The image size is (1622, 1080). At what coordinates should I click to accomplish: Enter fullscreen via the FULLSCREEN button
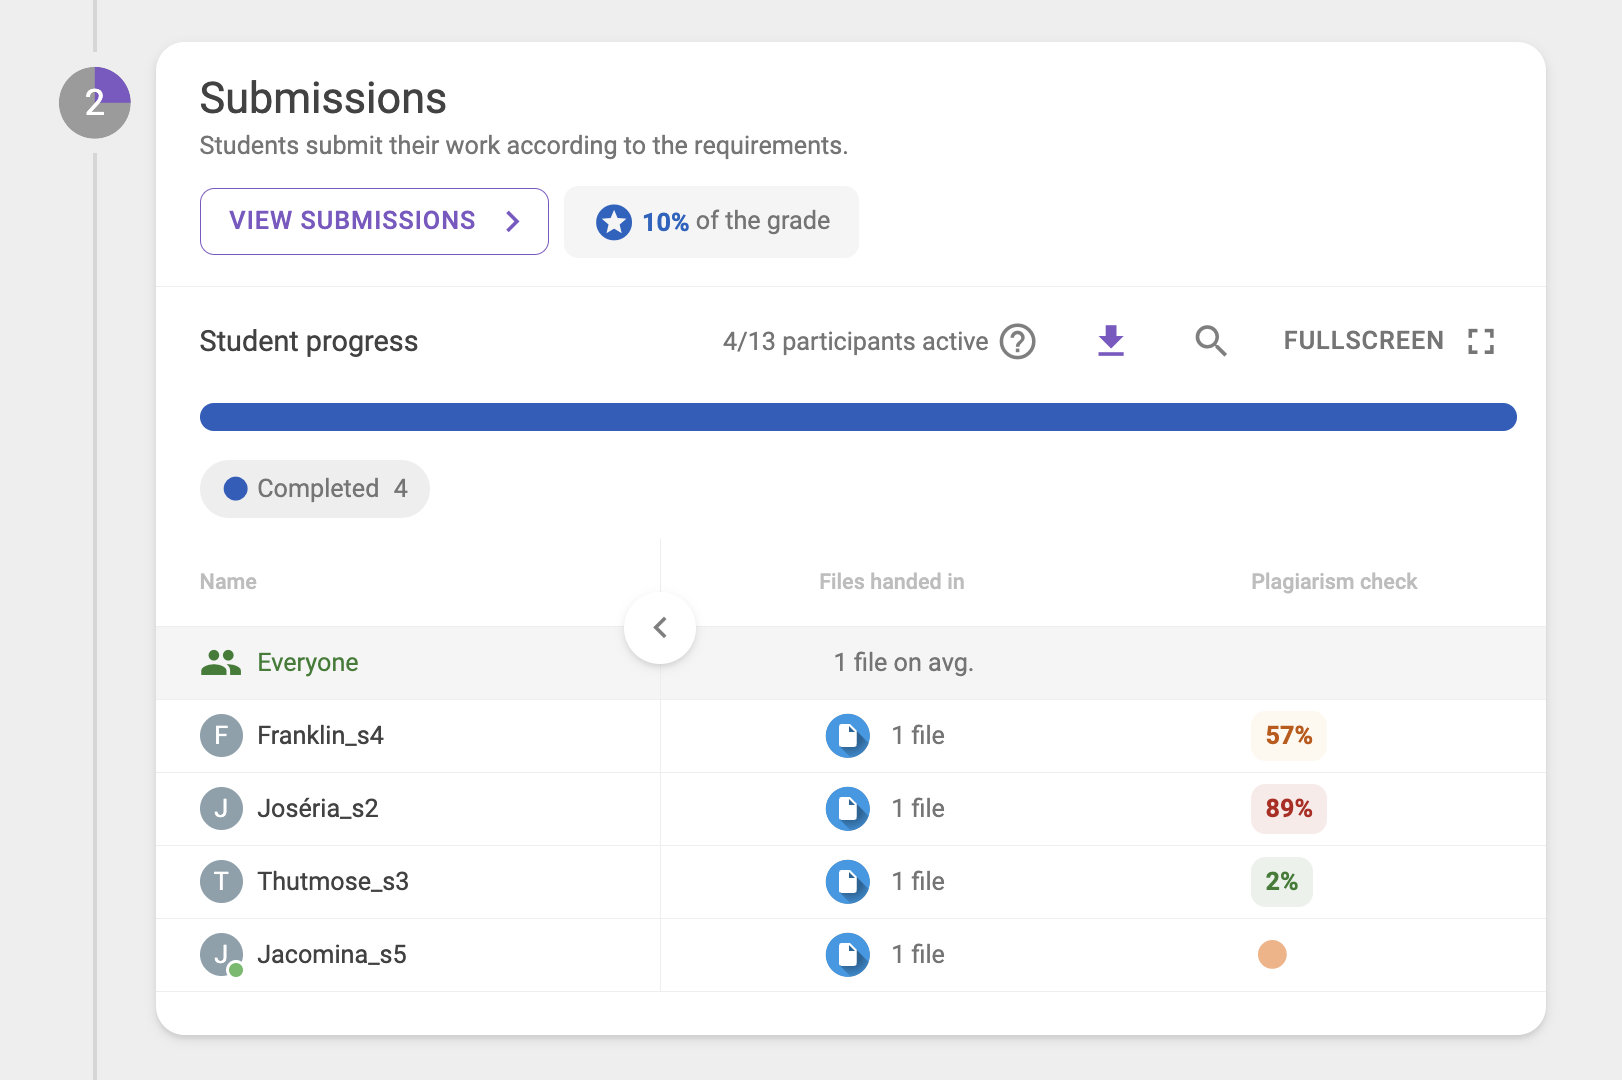1389,341
